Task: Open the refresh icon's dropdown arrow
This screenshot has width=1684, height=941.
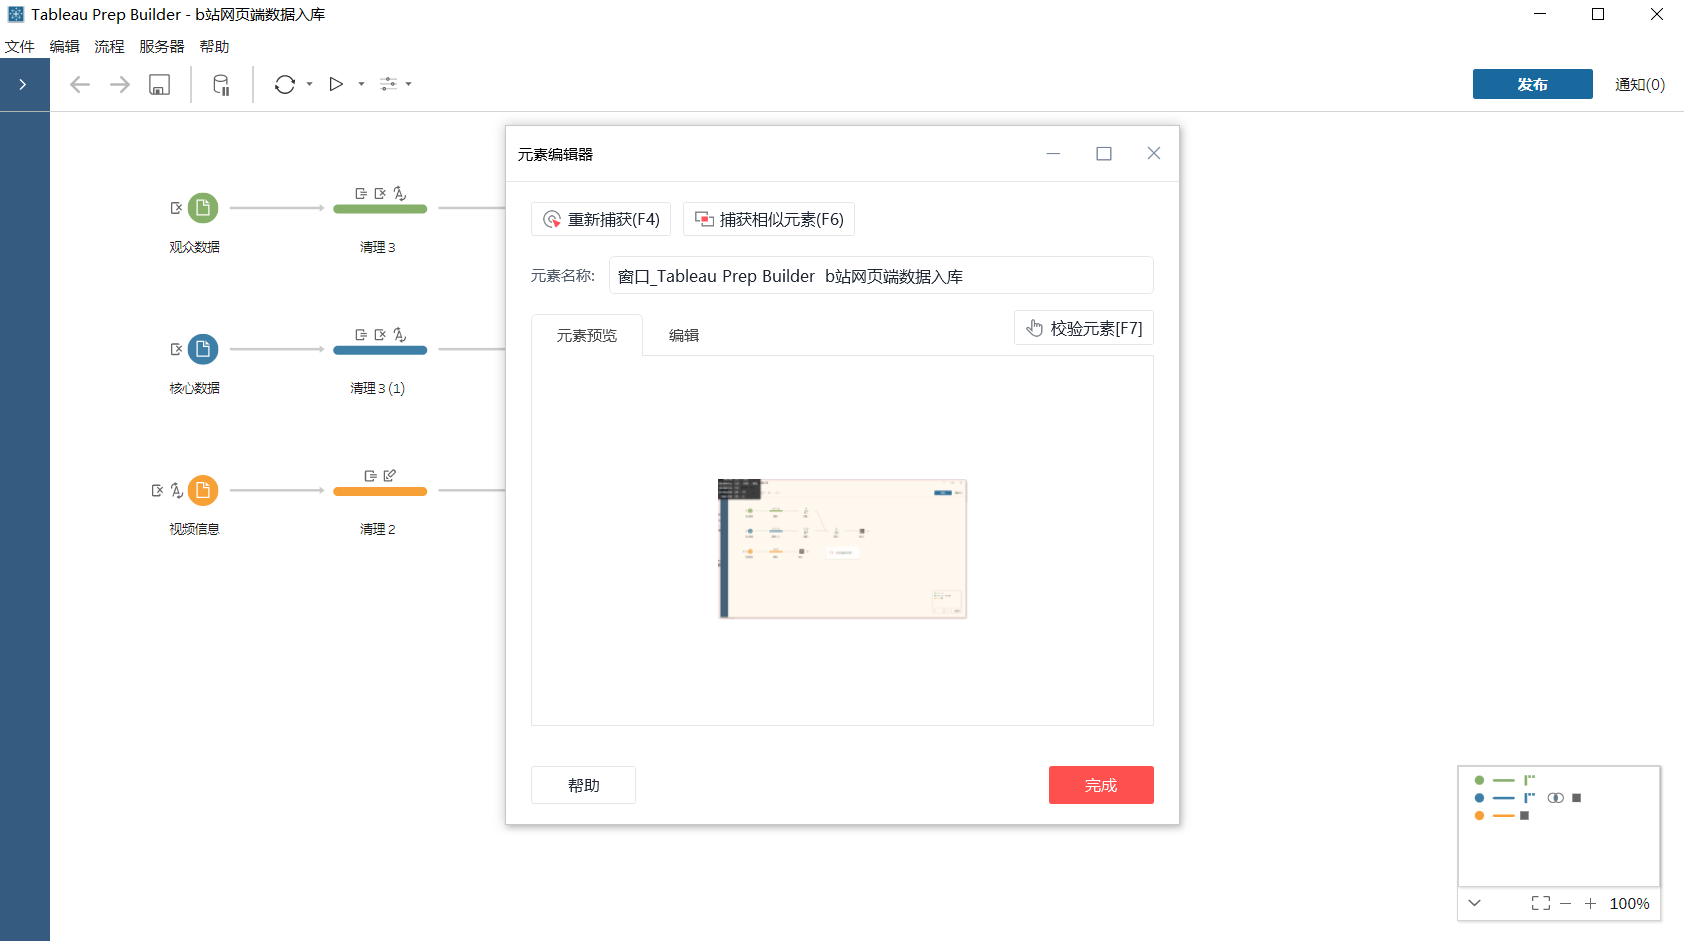Action: click(310, 85)
